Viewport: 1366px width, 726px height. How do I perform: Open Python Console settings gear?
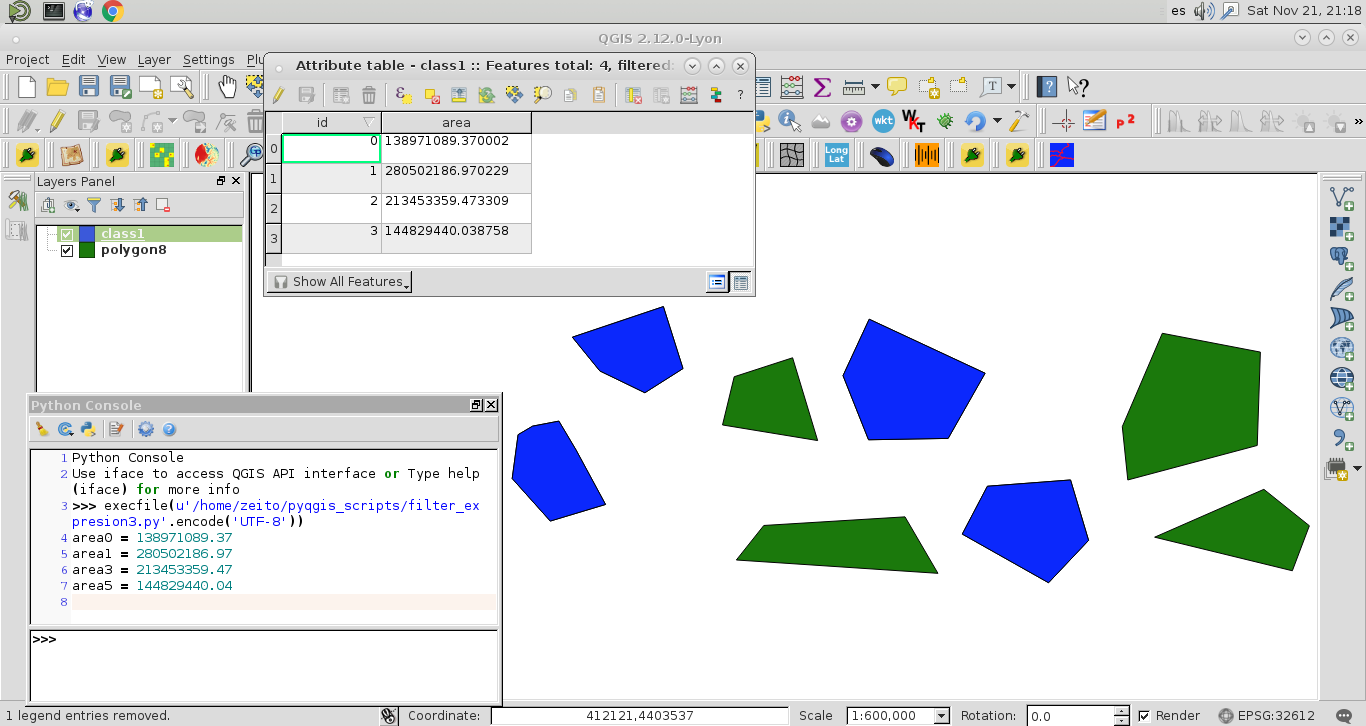tap(146, 429)
